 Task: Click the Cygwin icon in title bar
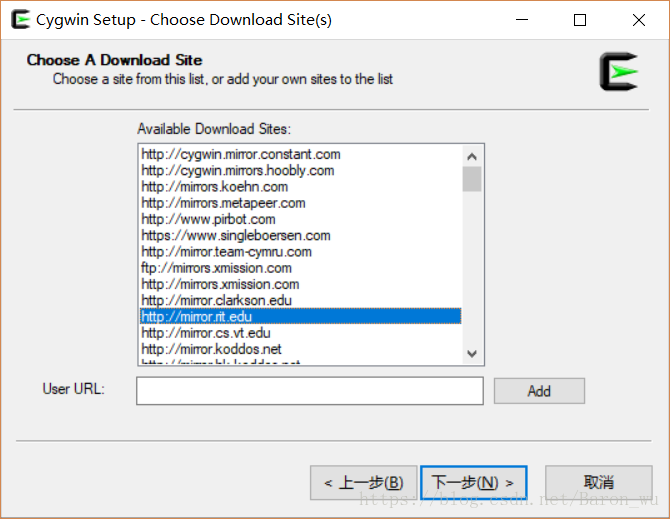[x=20, y=19]
